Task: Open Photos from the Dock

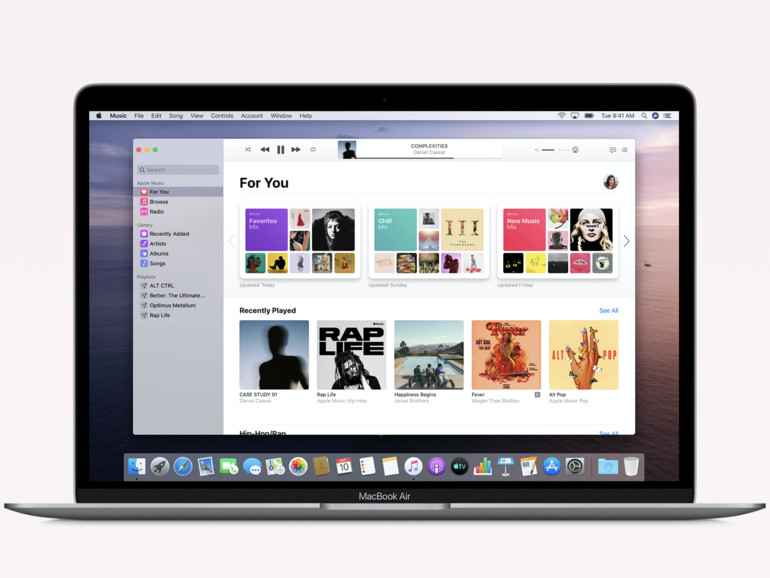Action: pyautogui.click(x=298, y=467)
